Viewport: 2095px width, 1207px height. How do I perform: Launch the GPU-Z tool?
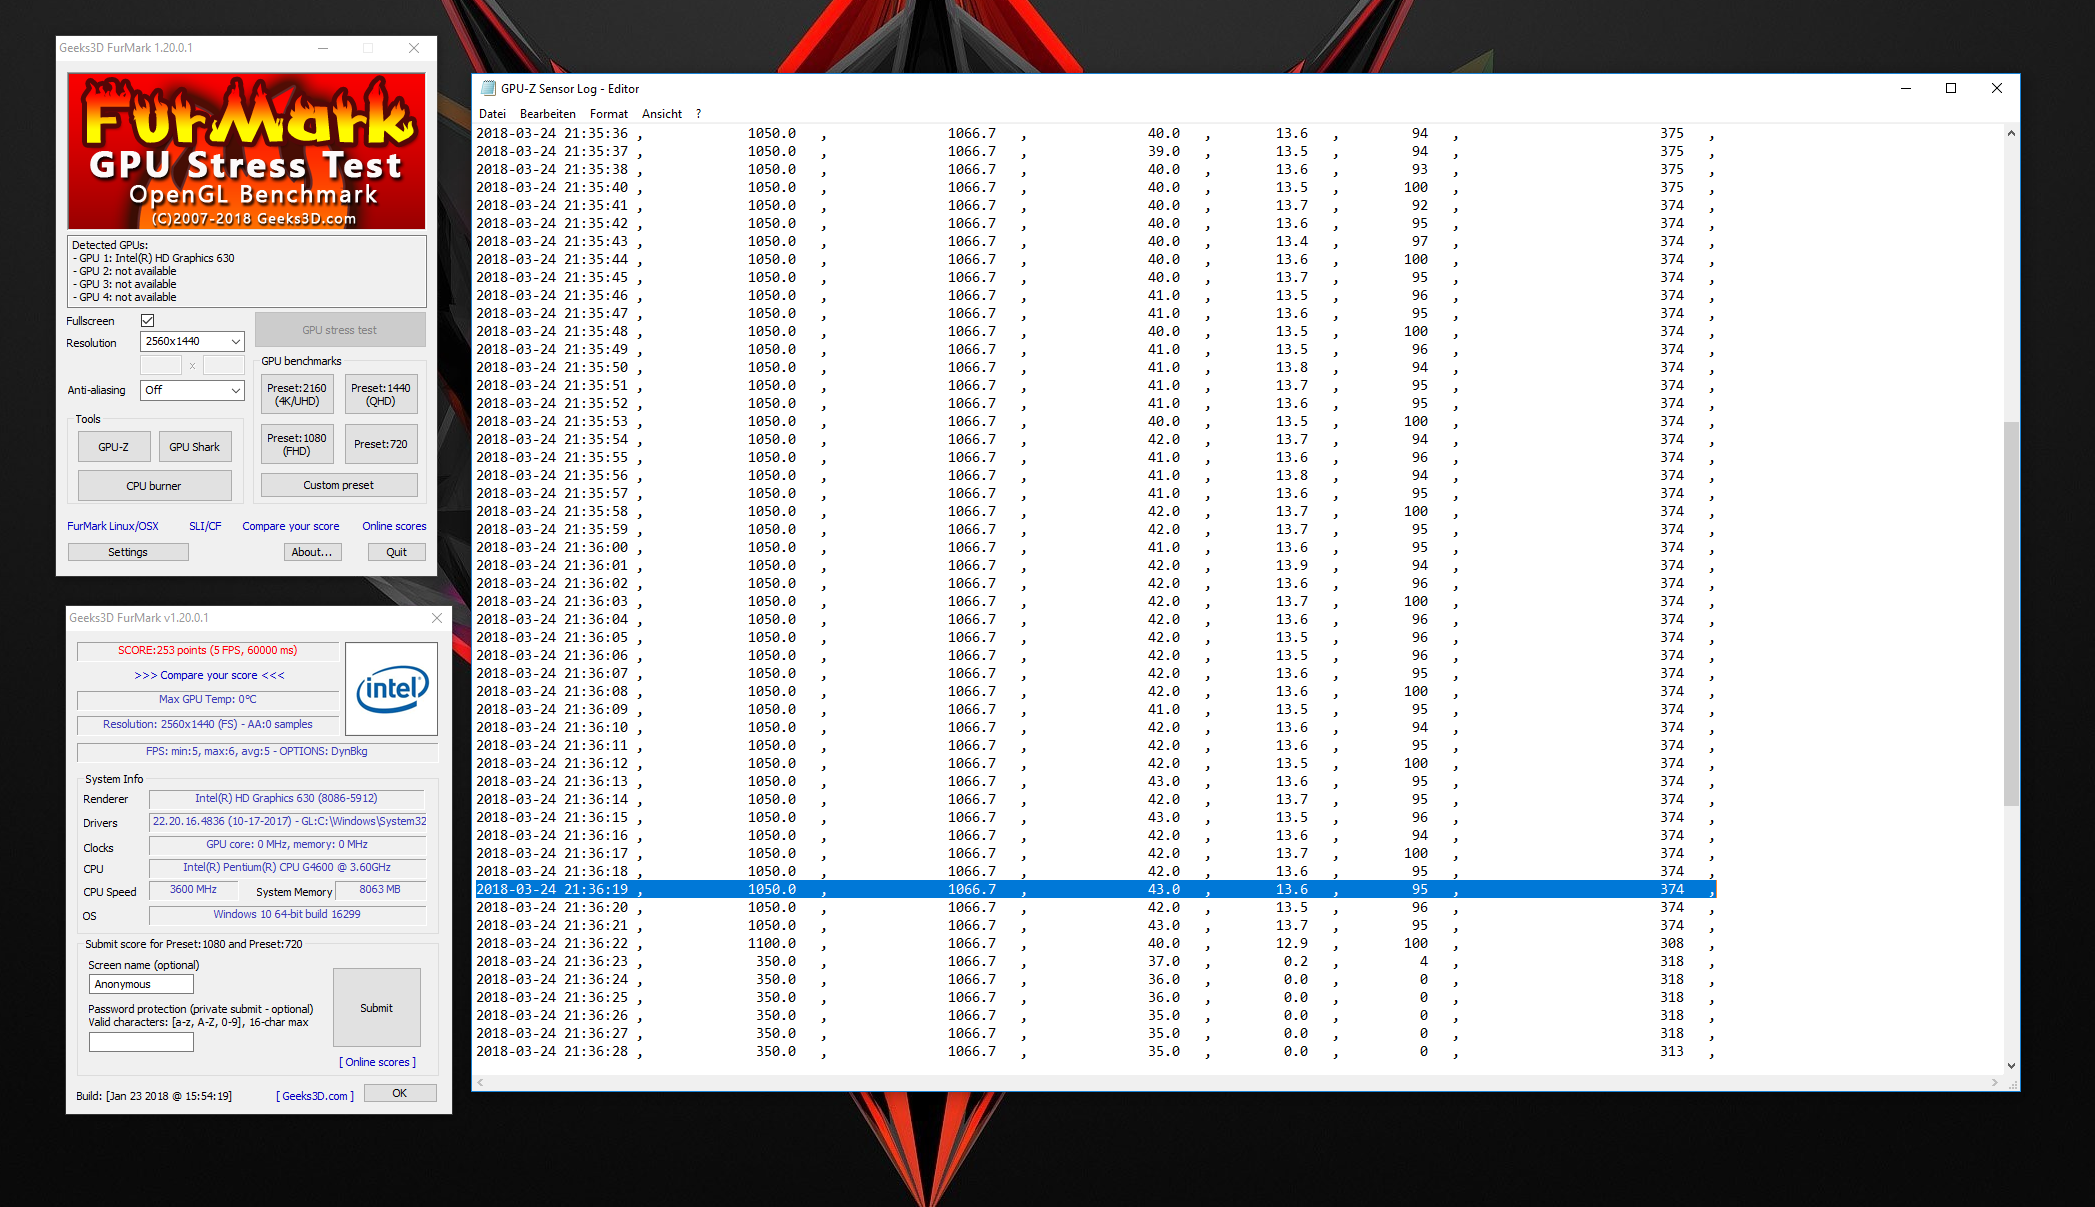point(114,447)
